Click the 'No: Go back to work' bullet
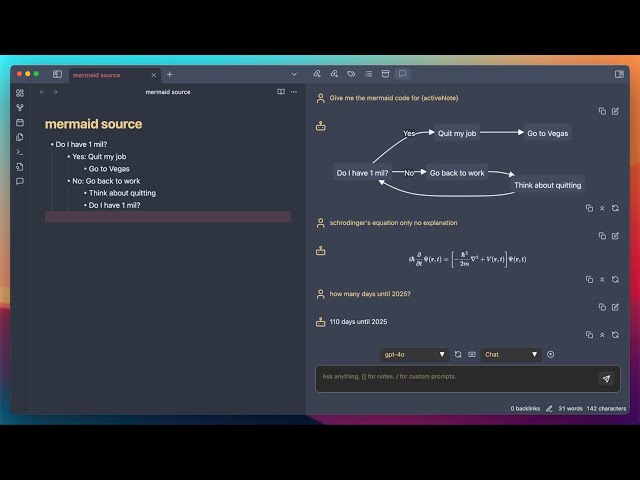Viewport: 640px width, 480px height. coord(106,181)
